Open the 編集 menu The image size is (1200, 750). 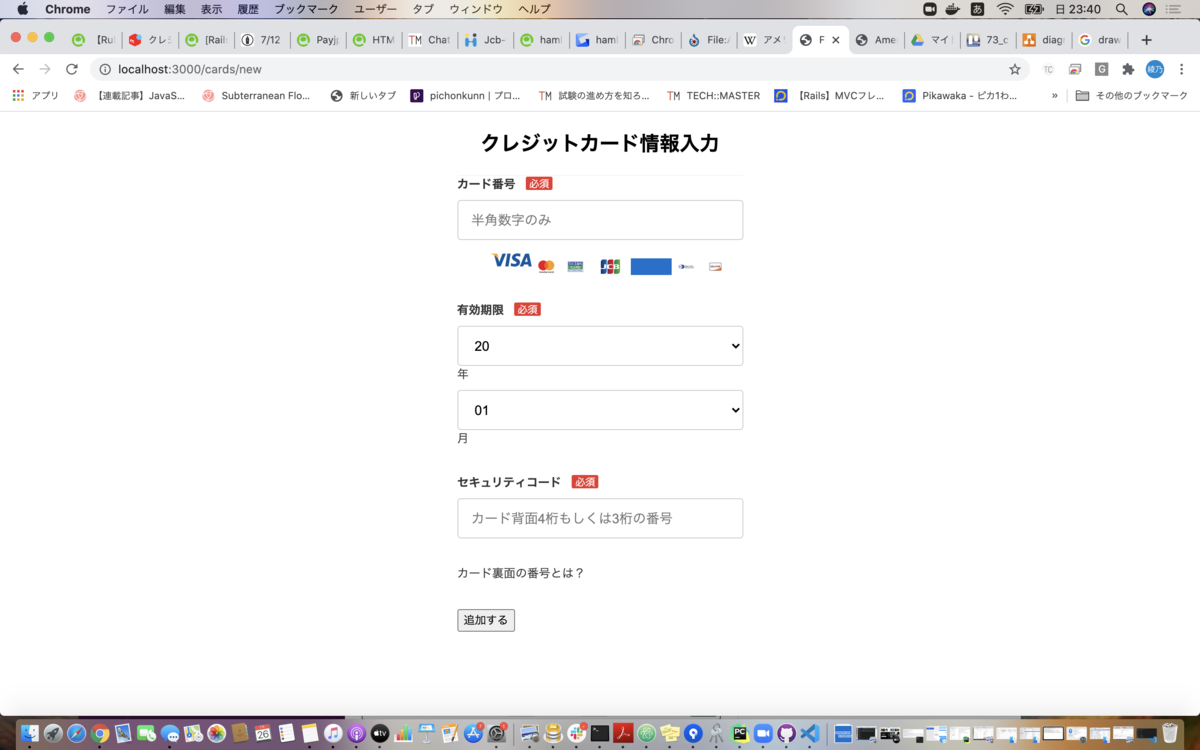pos(175,9)
